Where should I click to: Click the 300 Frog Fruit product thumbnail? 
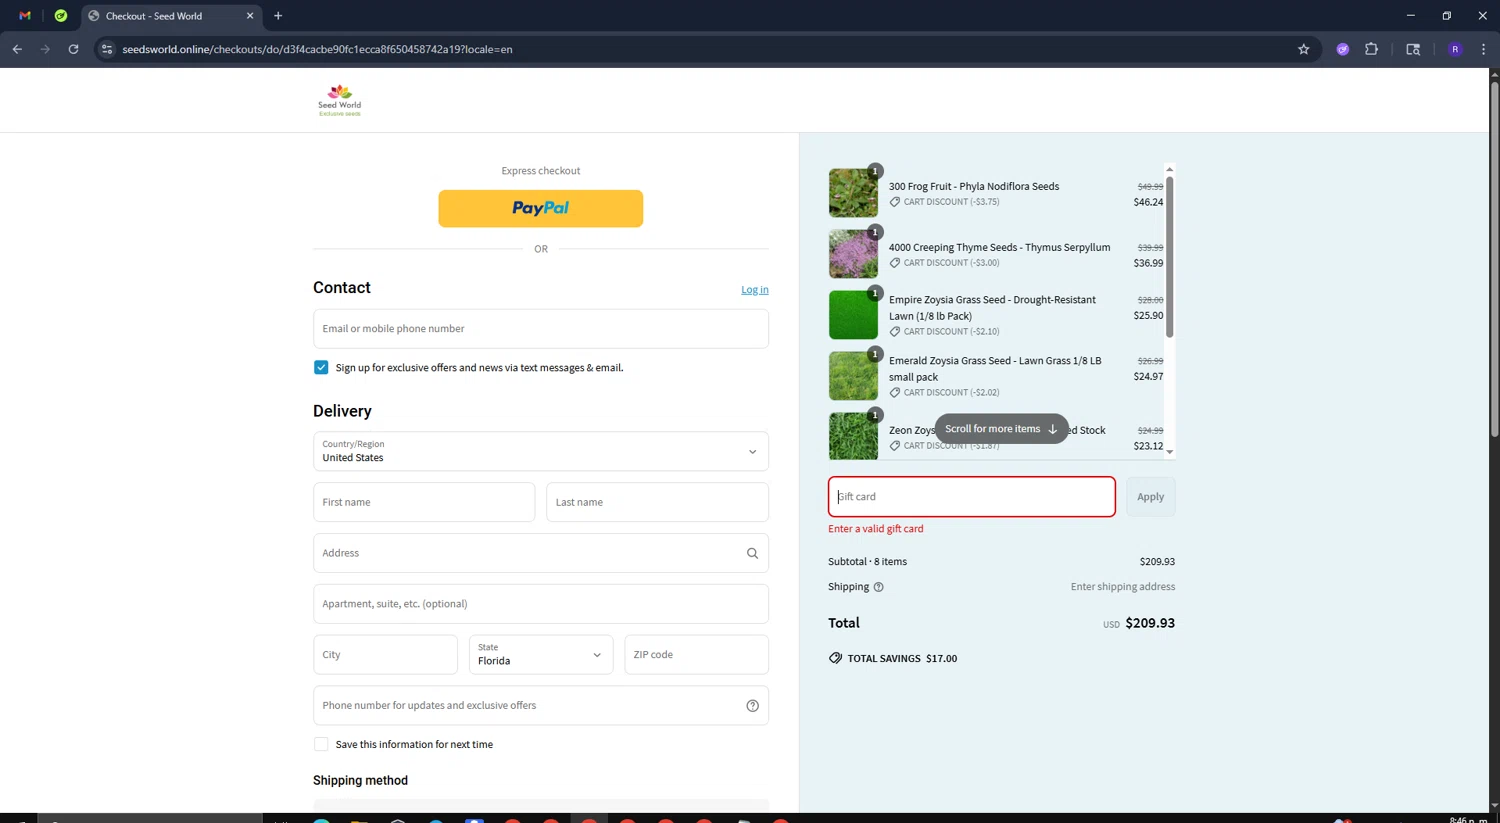click(853, 193)
